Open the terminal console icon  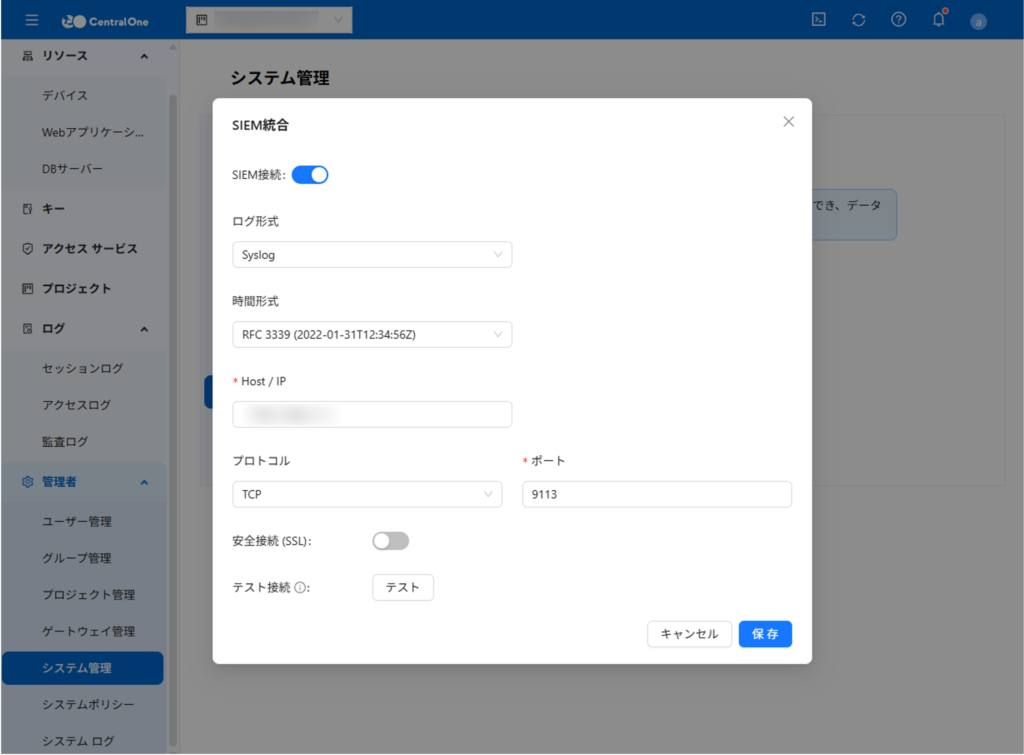click(x=818, y=20)
